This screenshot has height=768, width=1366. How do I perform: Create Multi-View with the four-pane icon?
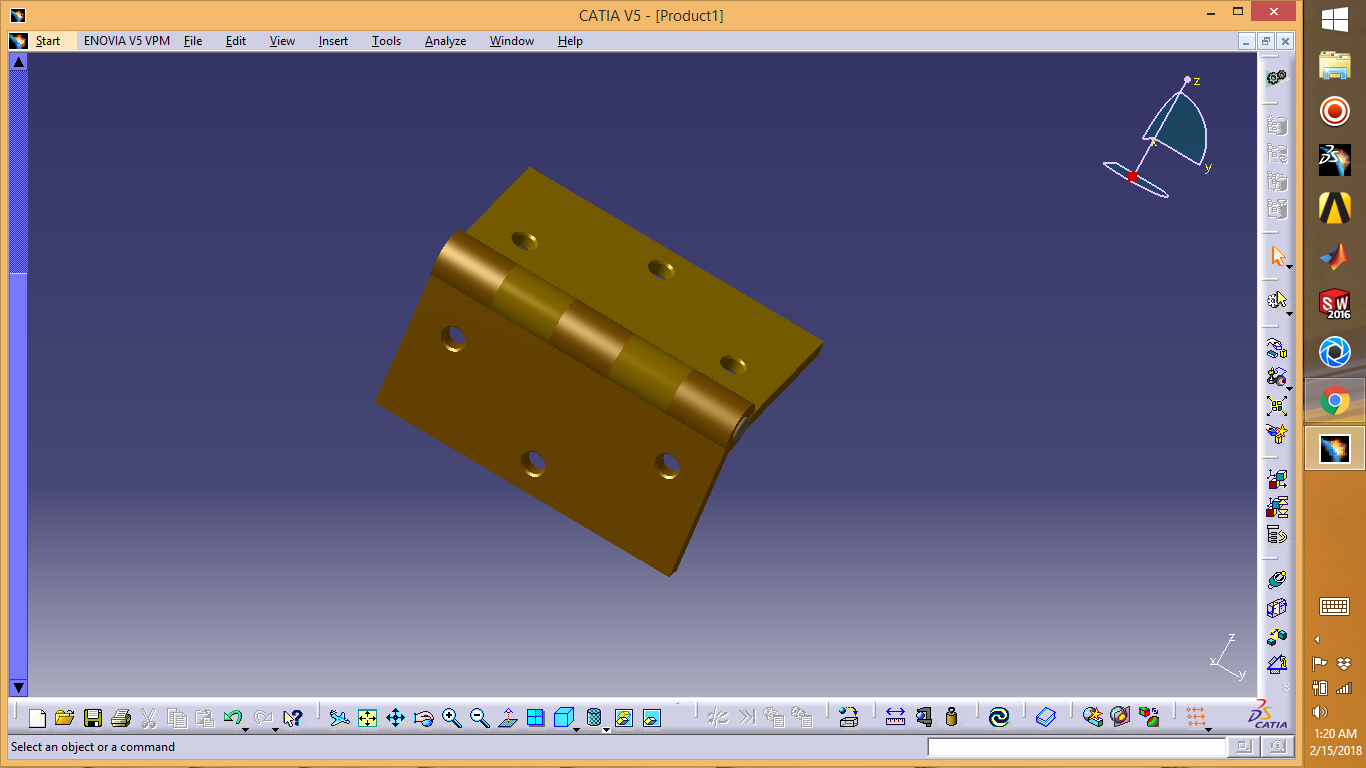[536, 717]
